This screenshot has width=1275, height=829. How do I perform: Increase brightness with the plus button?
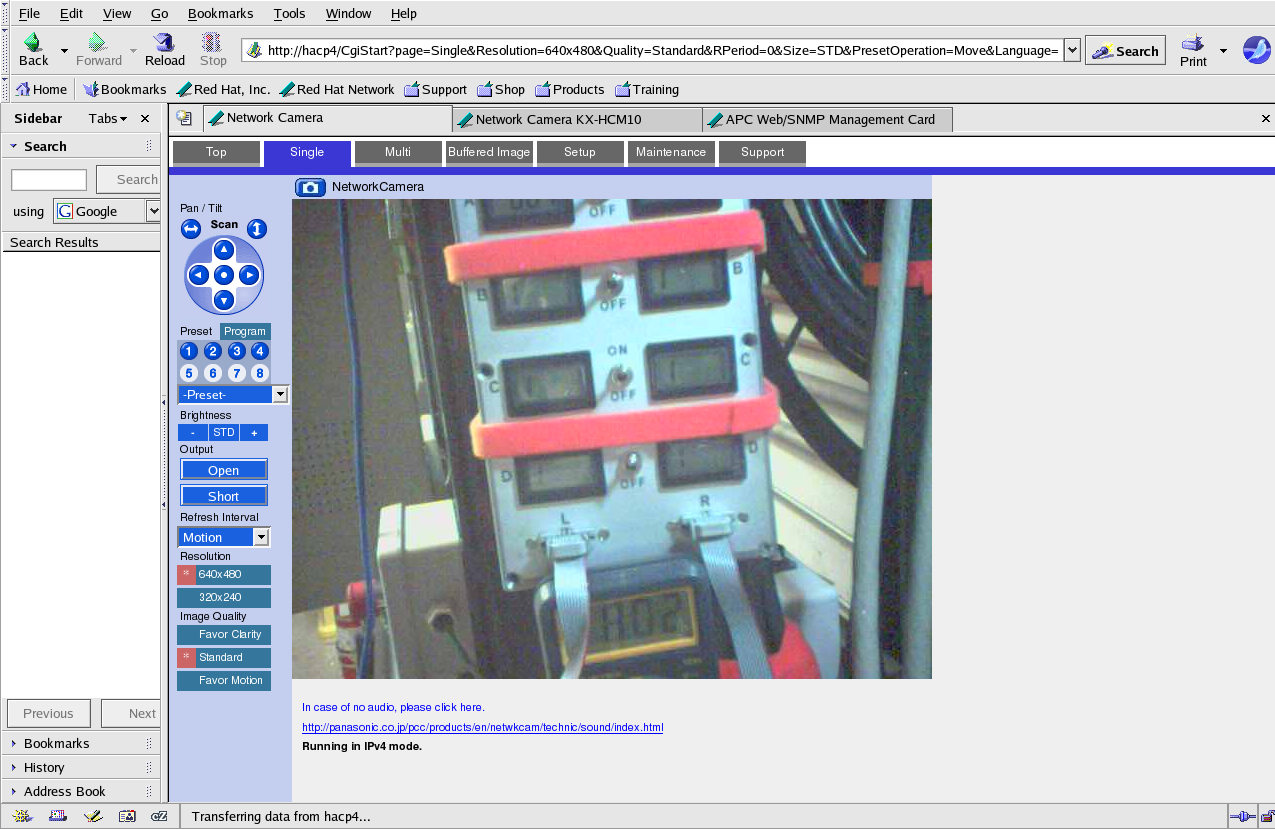254,433
